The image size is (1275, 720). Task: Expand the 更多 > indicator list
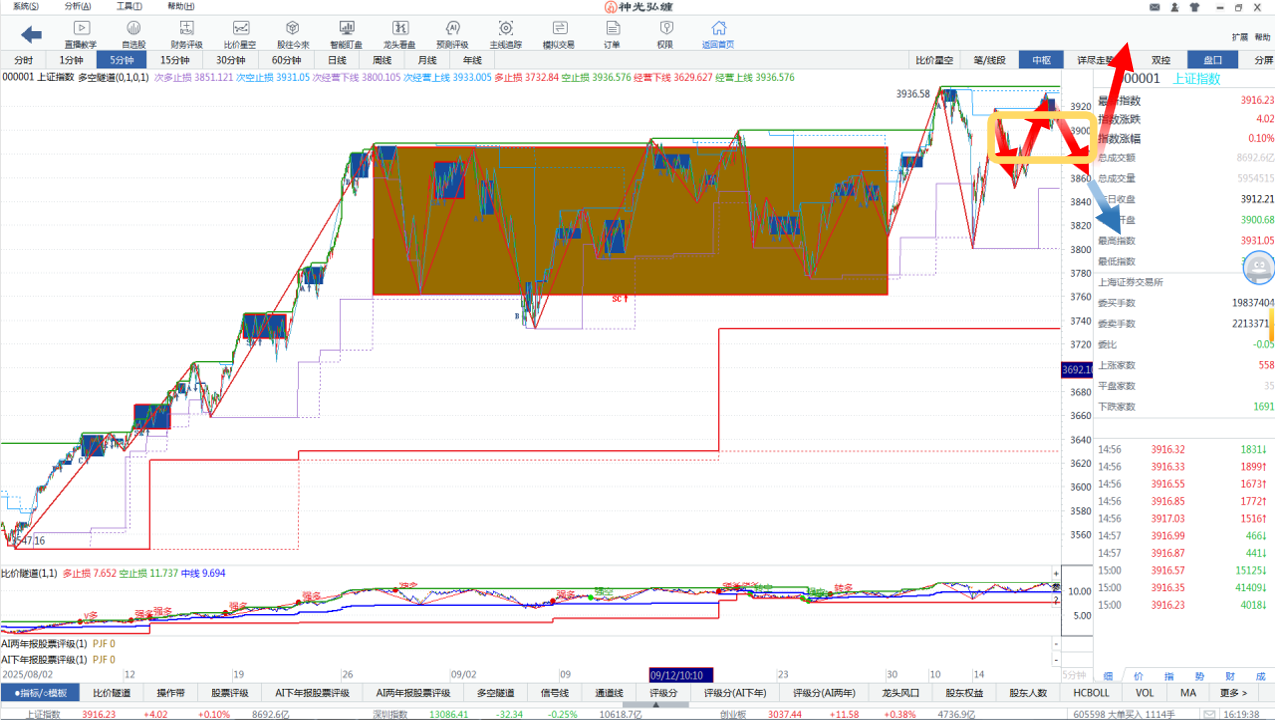click(x=1233, y=692)
